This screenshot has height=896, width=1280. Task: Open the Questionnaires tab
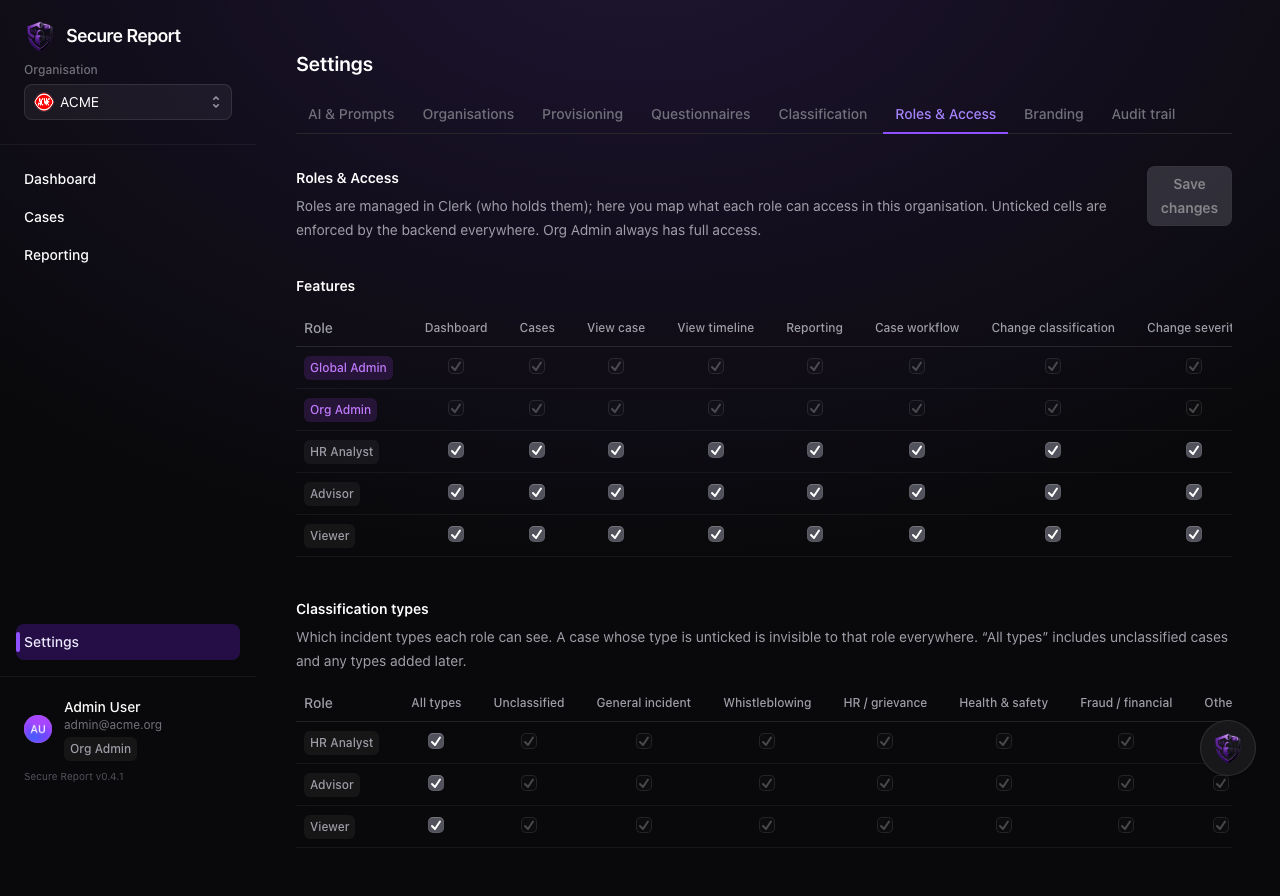[x=700, y=114]
